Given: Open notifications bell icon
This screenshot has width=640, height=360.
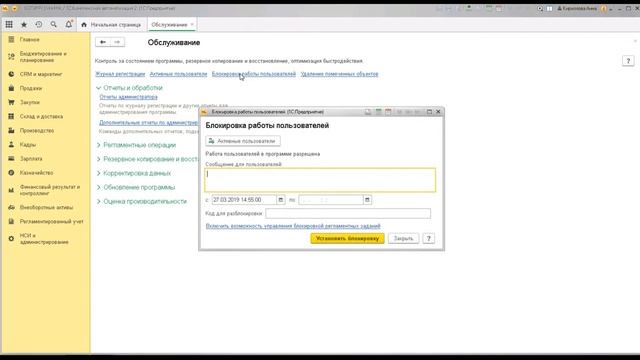Looking at the screenshot, I should click(x=69, y=24).
